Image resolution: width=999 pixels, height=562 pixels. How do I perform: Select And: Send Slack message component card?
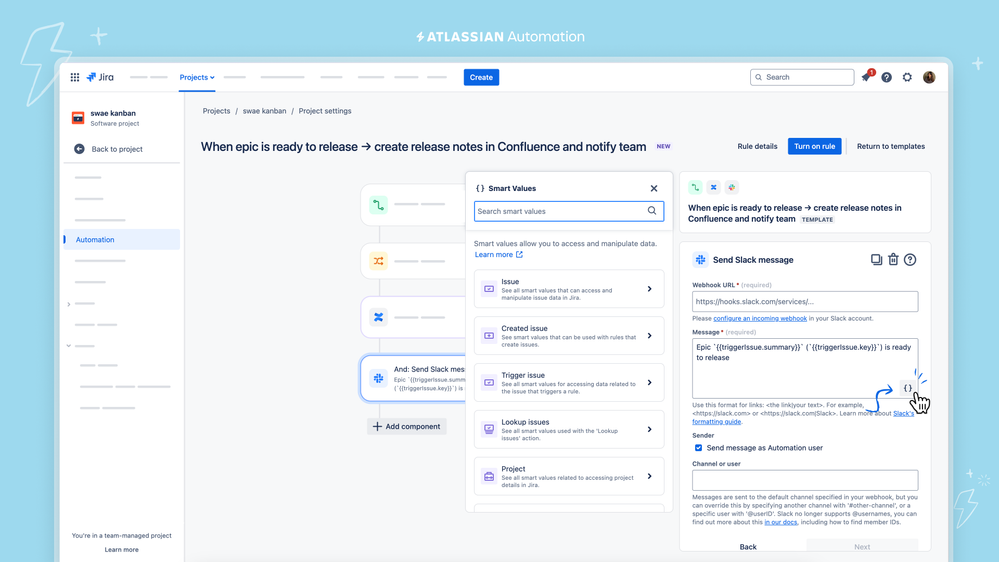(413, 378)
